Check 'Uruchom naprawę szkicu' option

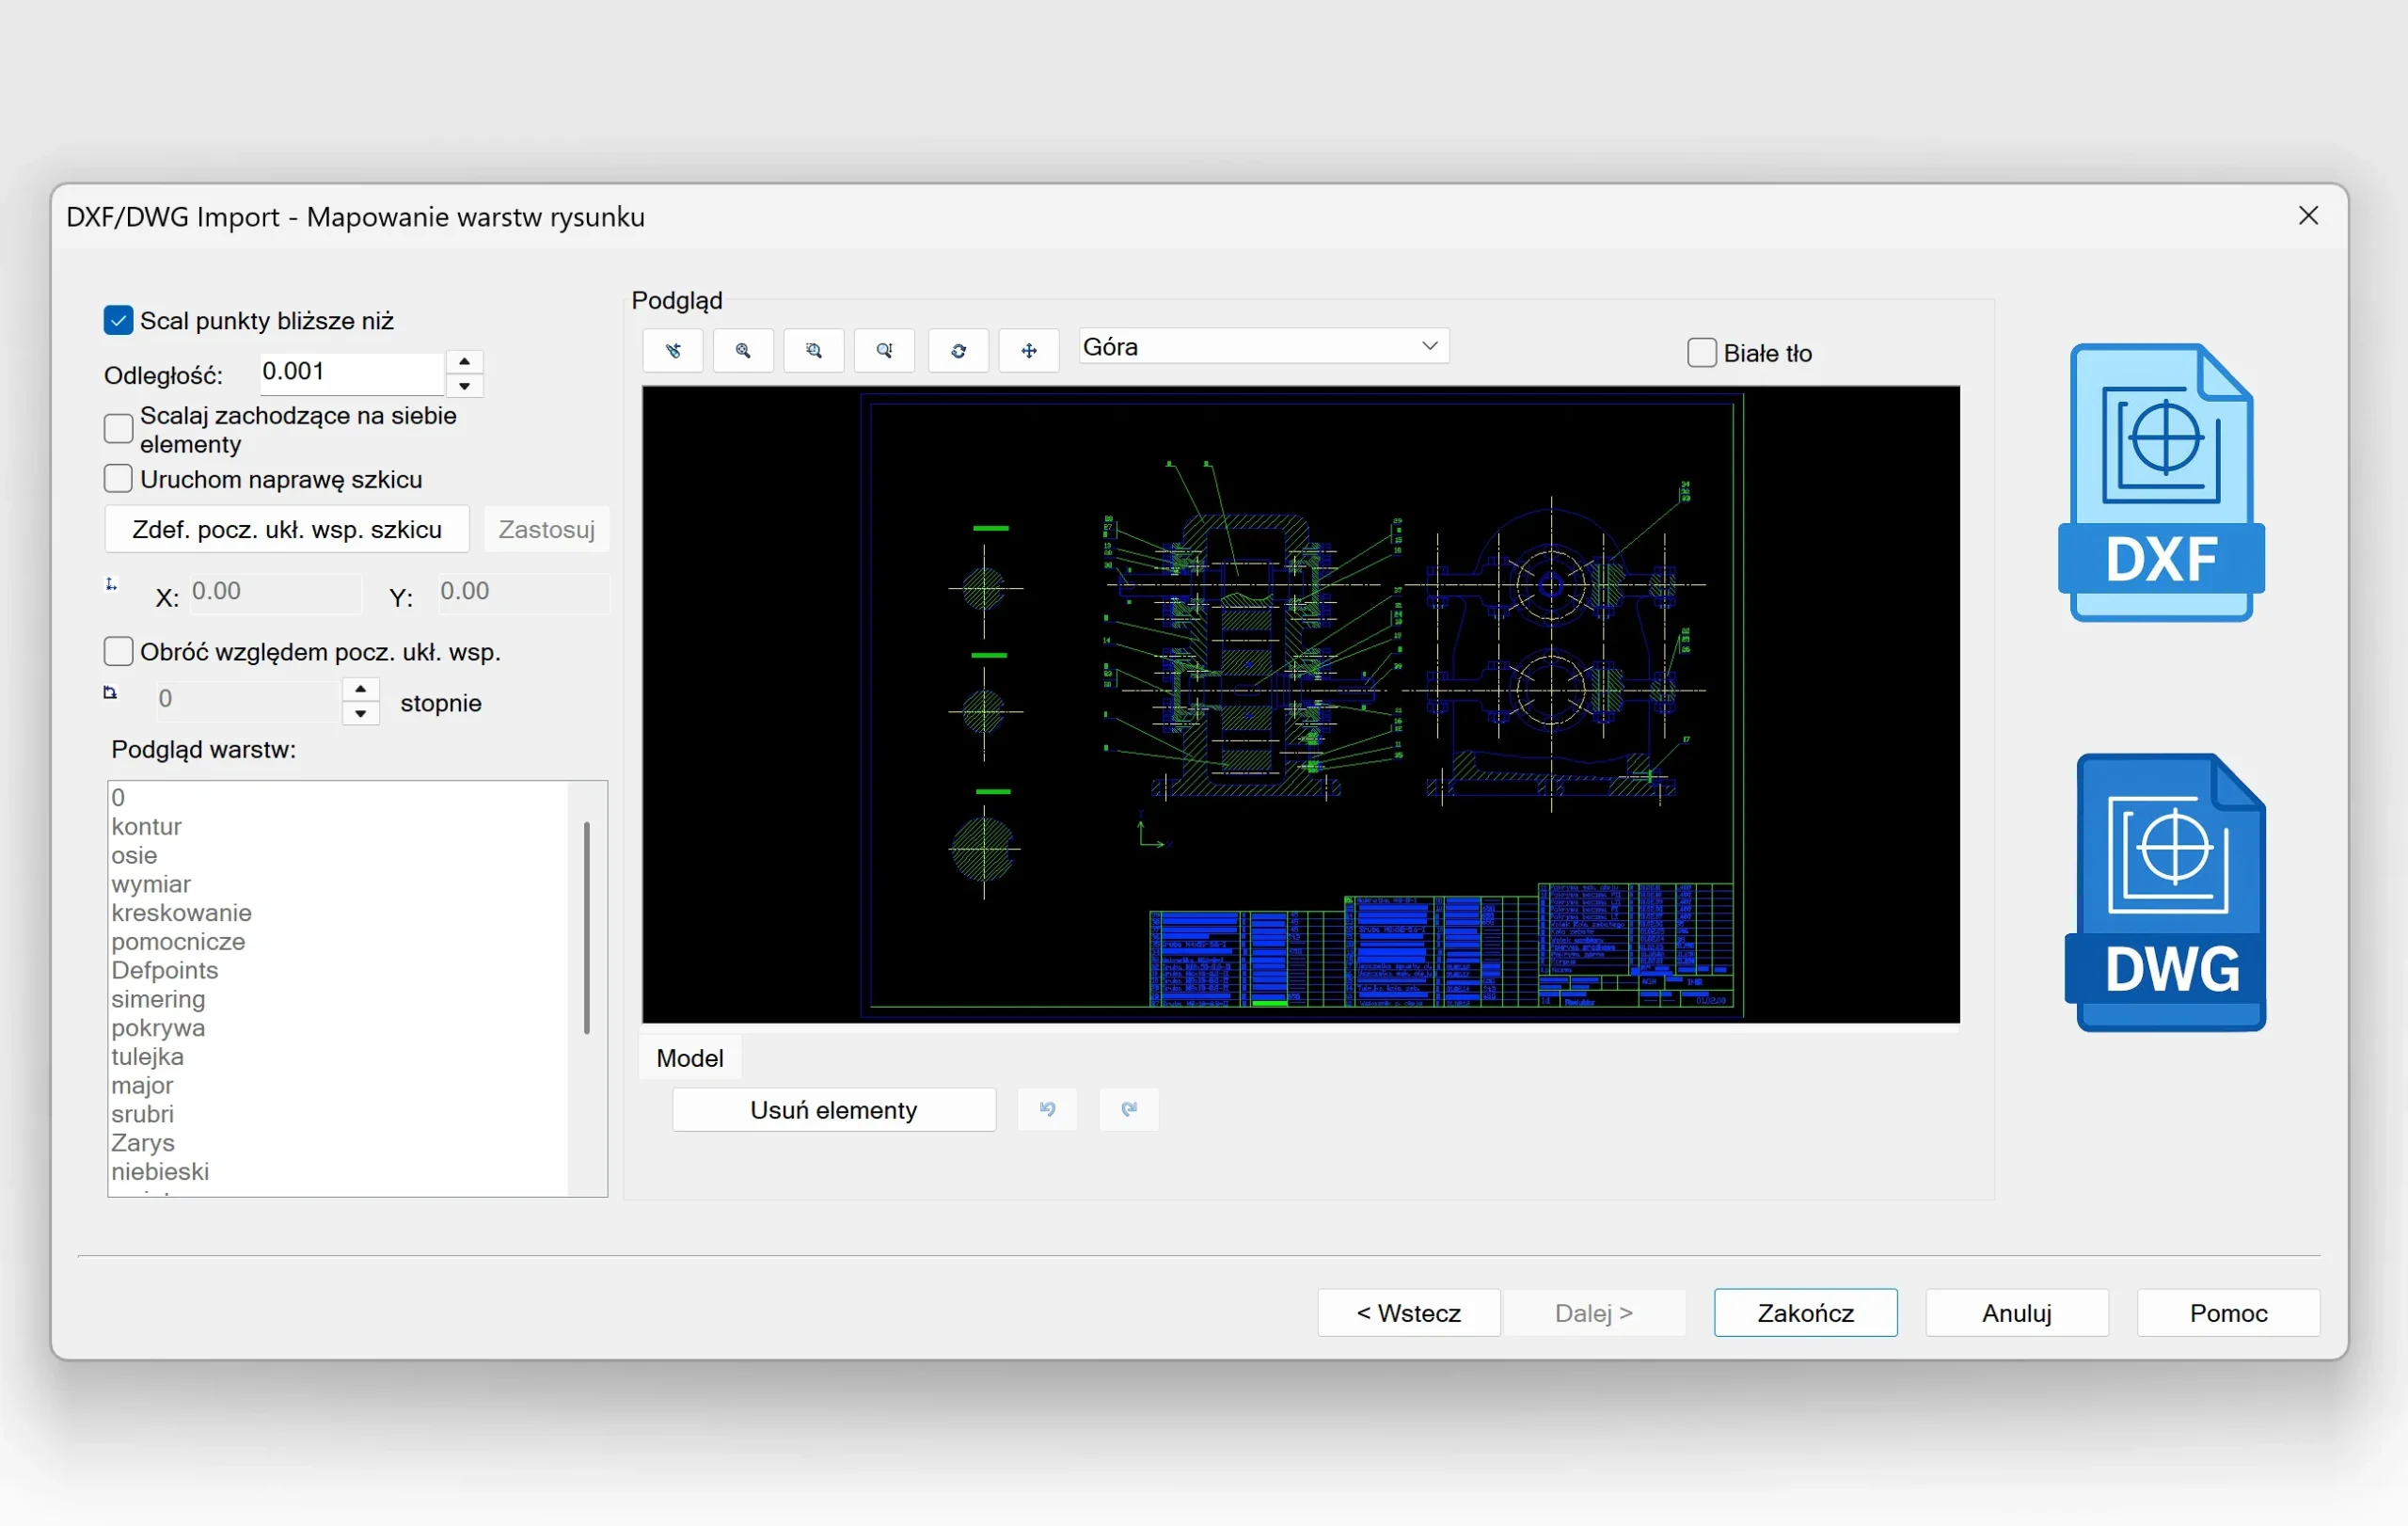pos(118,479)
